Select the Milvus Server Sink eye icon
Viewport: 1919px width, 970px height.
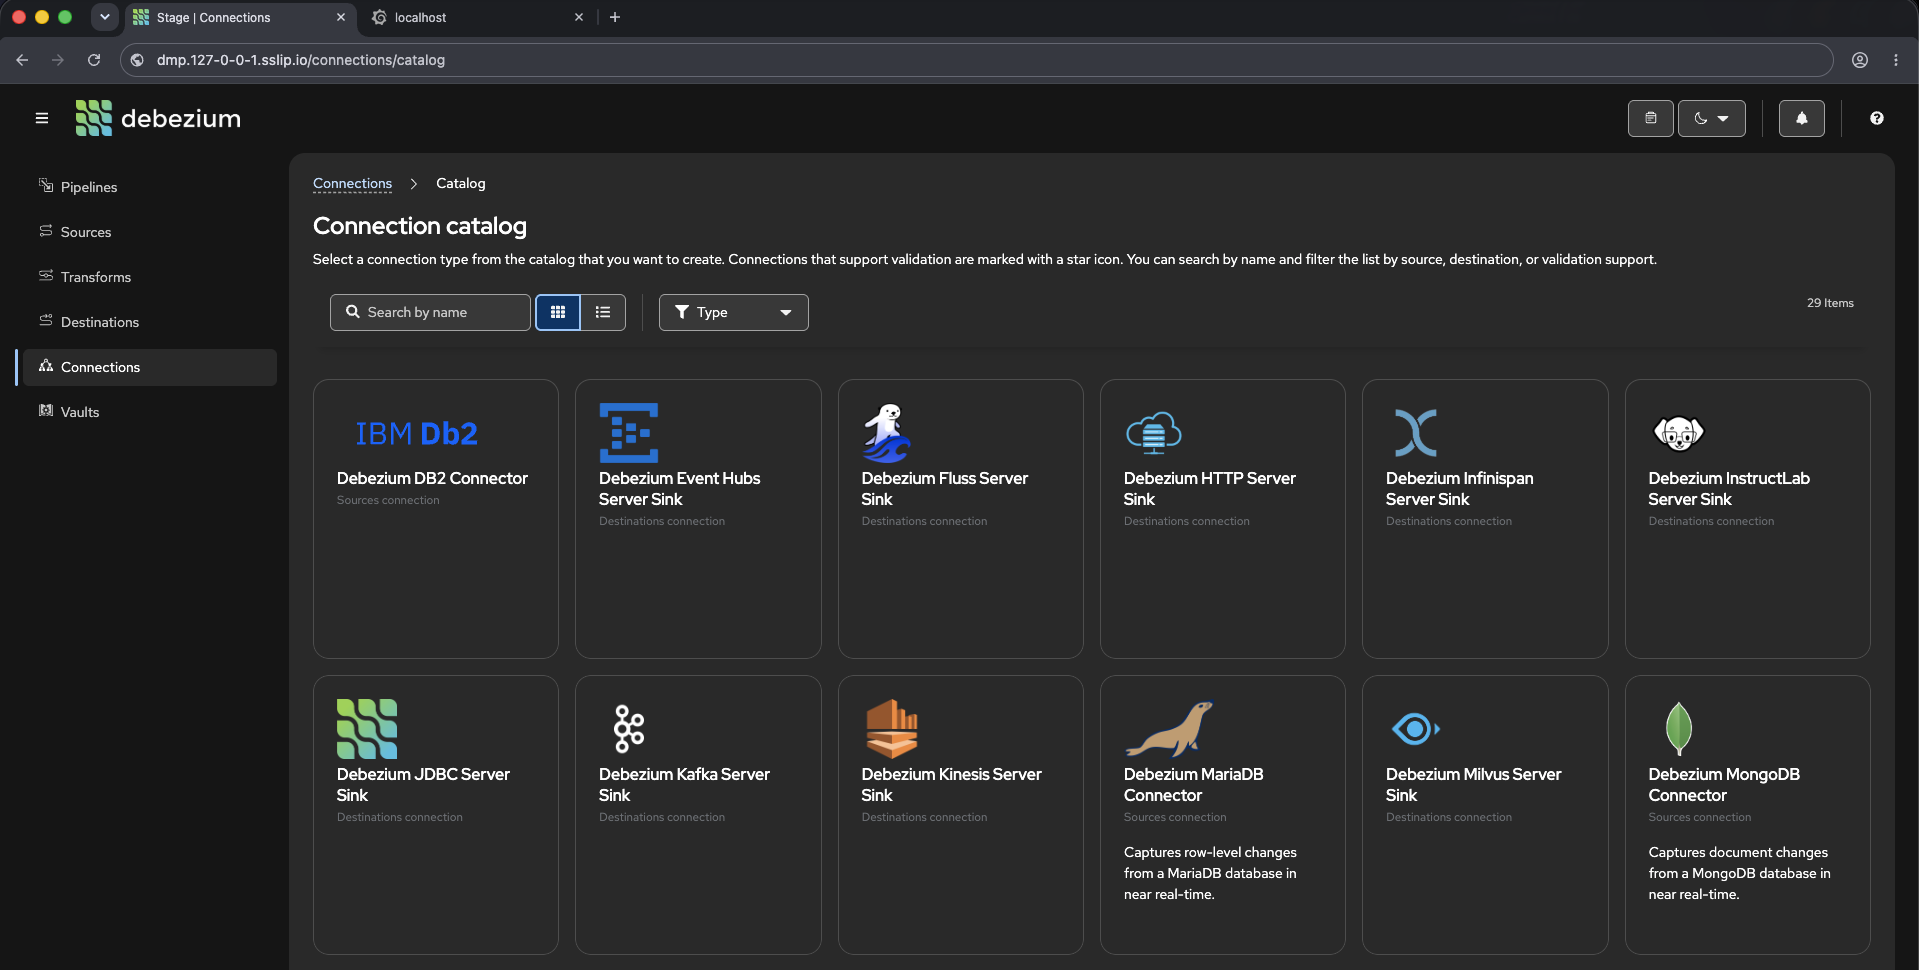[x=1415, y=728]
